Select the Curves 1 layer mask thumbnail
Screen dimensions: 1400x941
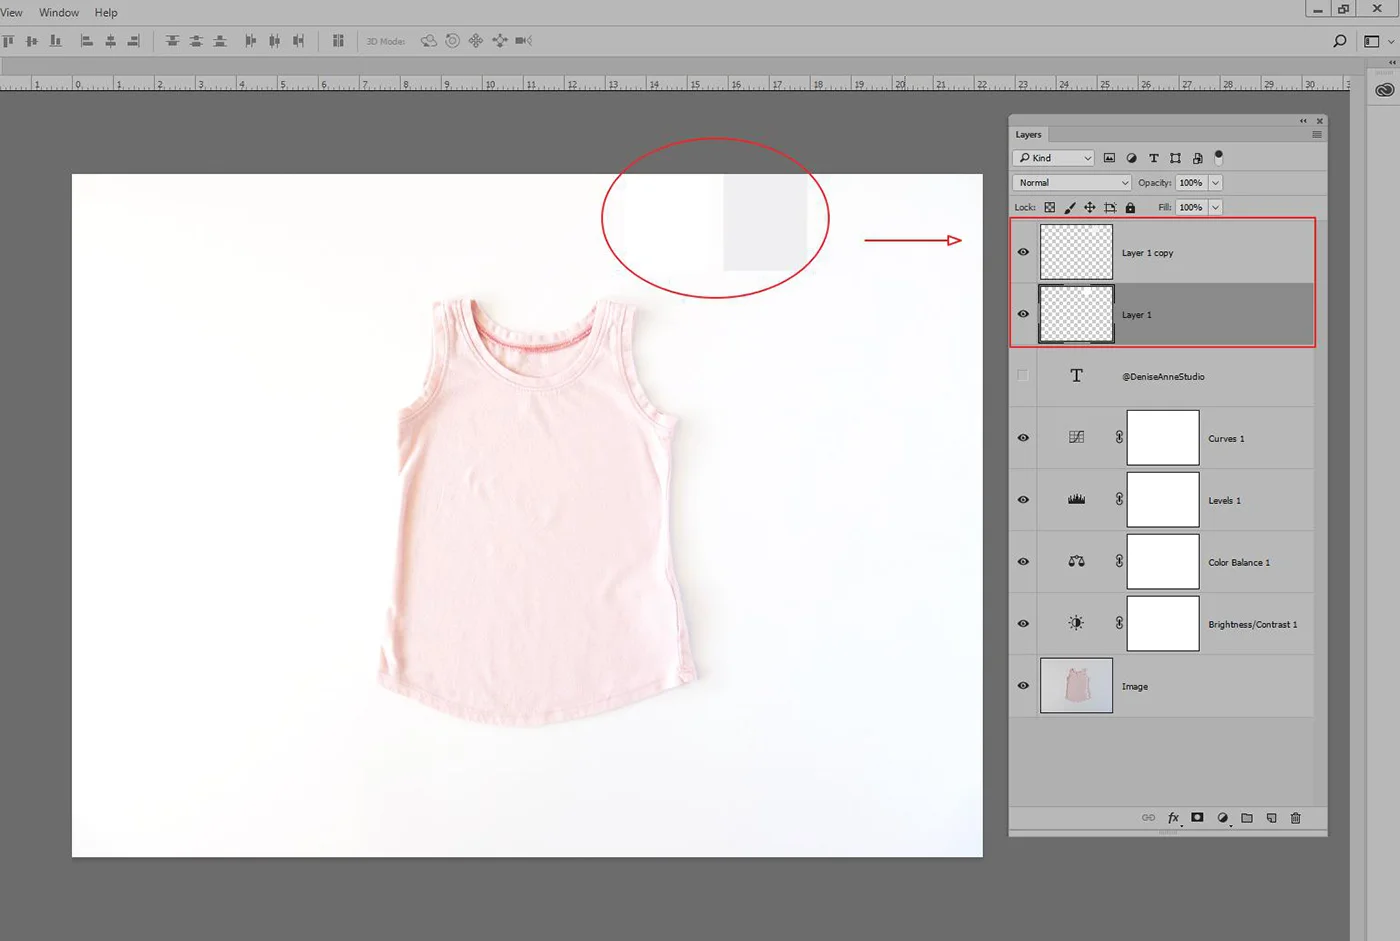(1163, 438)
